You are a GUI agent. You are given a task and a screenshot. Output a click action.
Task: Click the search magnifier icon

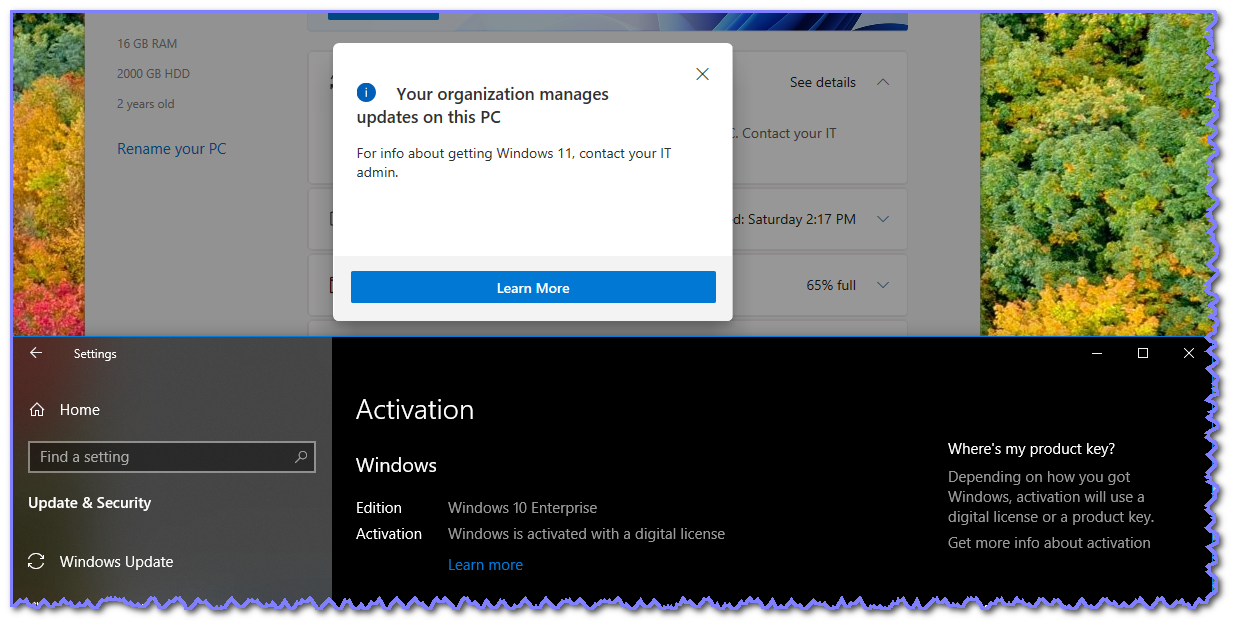(301, 457)
